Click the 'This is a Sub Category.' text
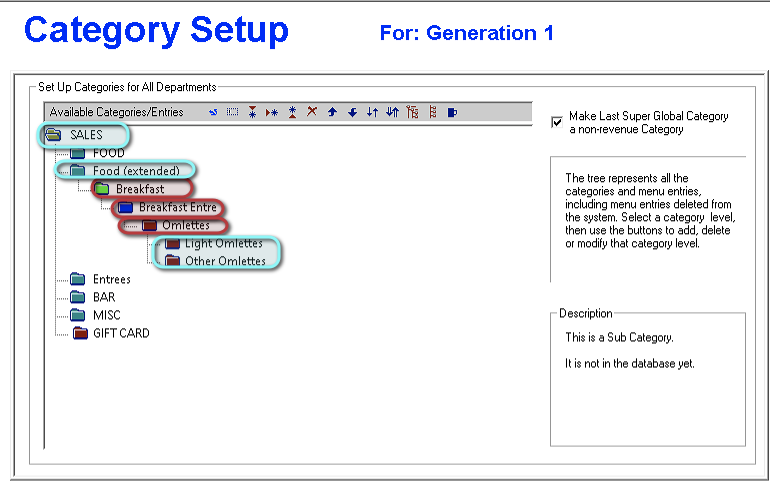 point(619,338)
